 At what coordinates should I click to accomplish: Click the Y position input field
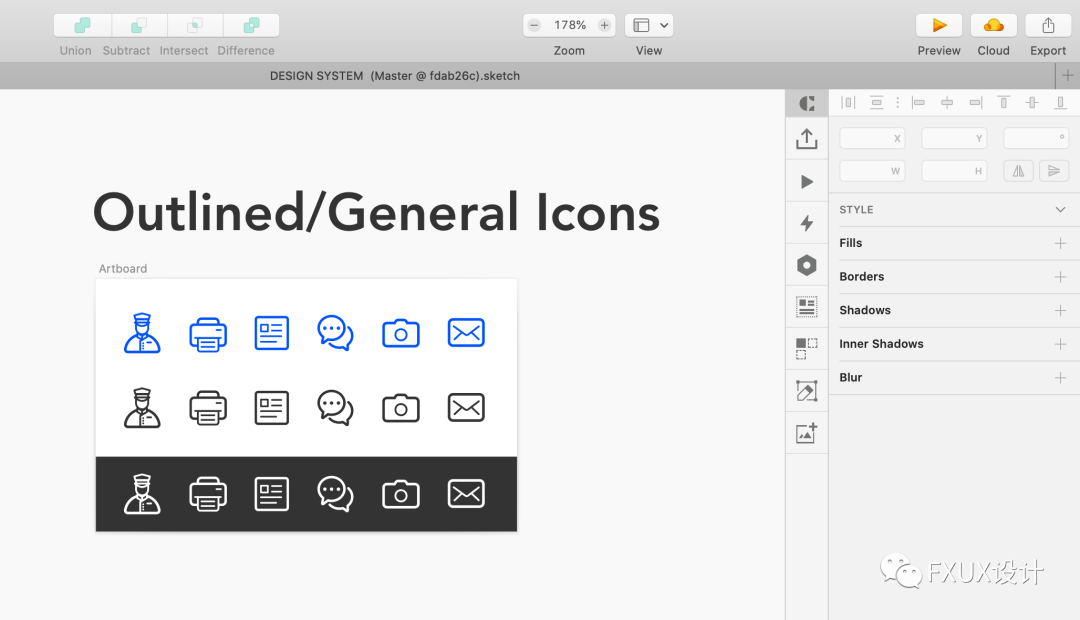click(x=954, y=138)
